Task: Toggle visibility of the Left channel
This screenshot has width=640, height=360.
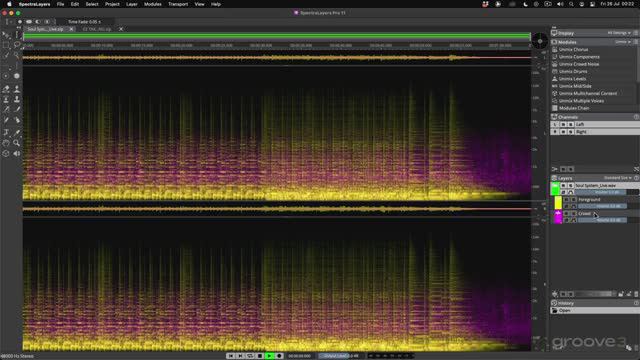Action: pyautogui.click(x=563, y=124)
